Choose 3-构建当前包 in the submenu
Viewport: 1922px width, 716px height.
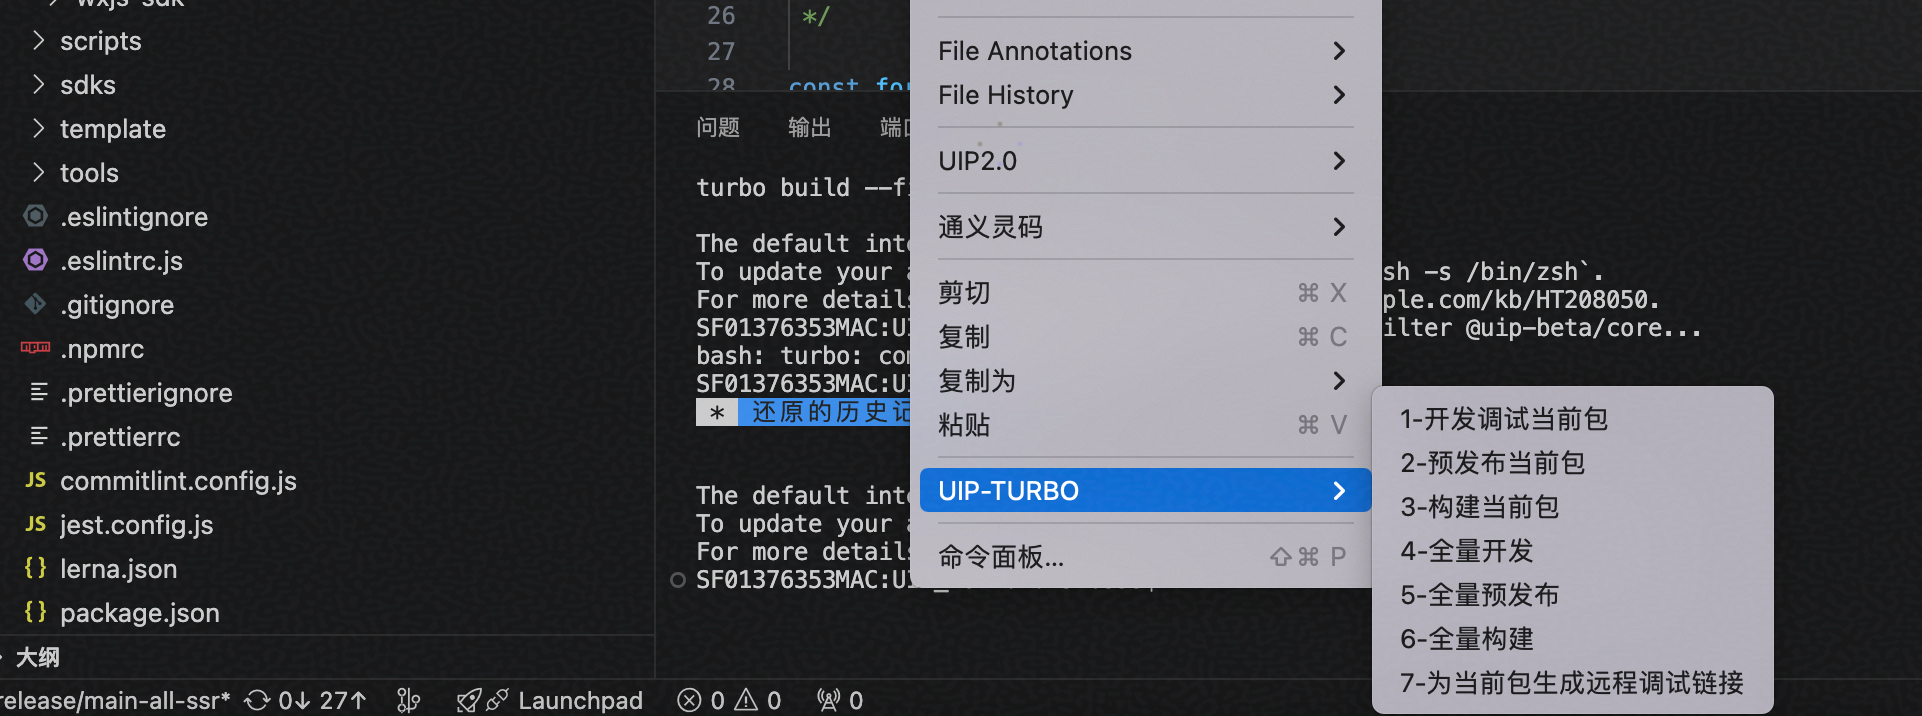click(1573, 507)
